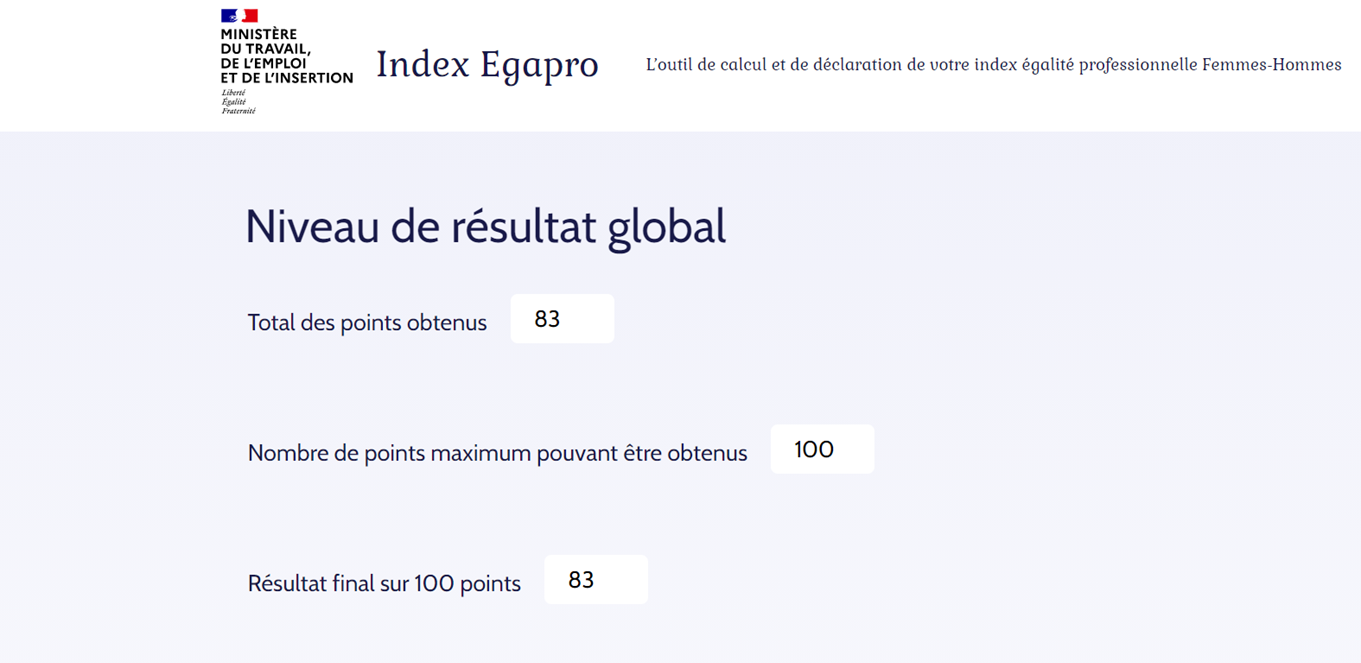
Task: Focus the 'Résultat final' field showing 83
Action: (x=596, y=580)
